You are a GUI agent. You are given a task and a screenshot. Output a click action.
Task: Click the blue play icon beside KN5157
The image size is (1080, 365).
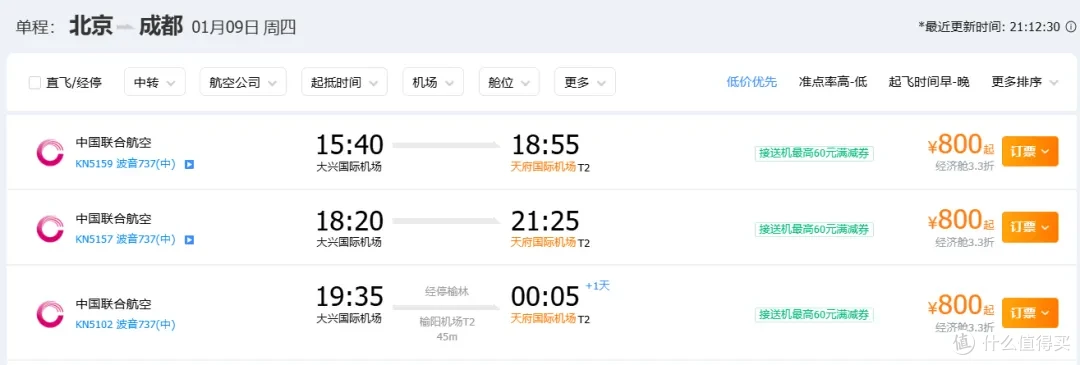[189, 240]
